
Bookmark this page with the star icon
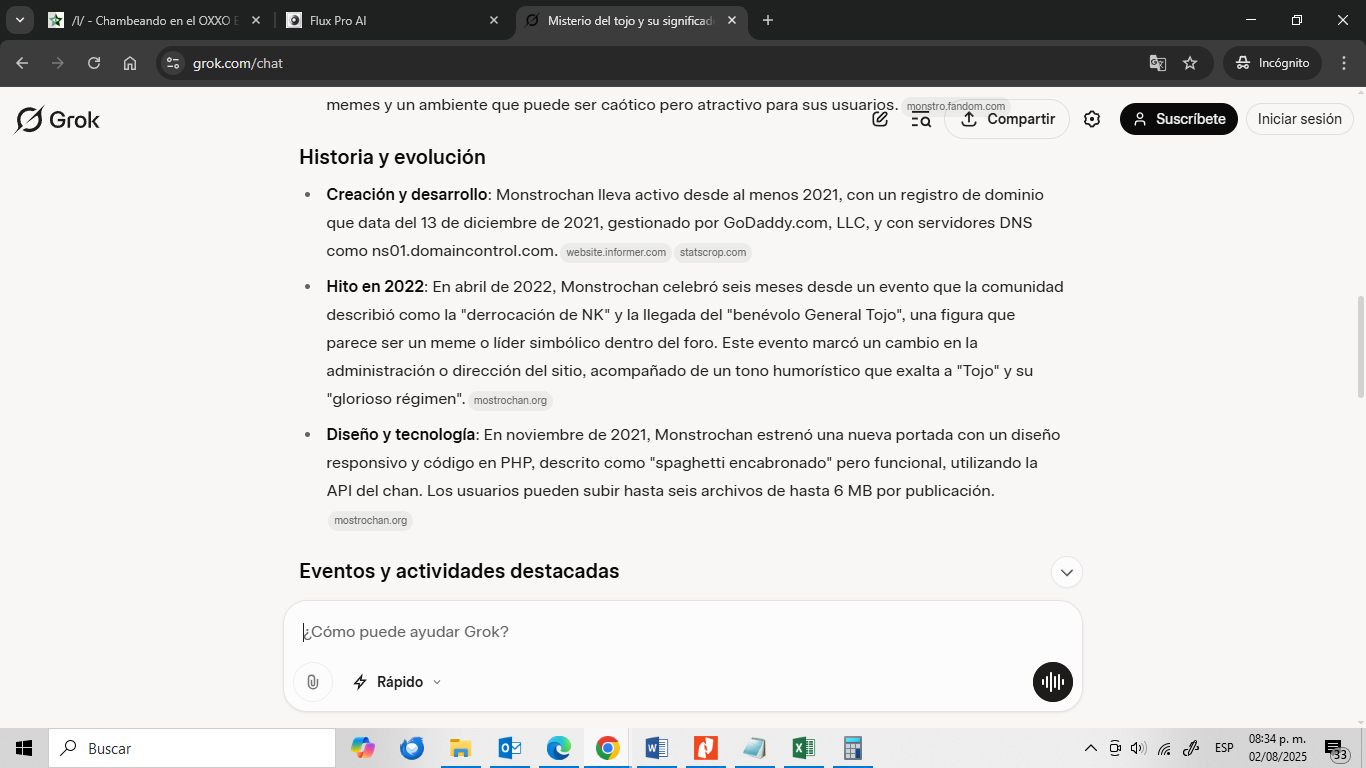tap(1190, 63)
